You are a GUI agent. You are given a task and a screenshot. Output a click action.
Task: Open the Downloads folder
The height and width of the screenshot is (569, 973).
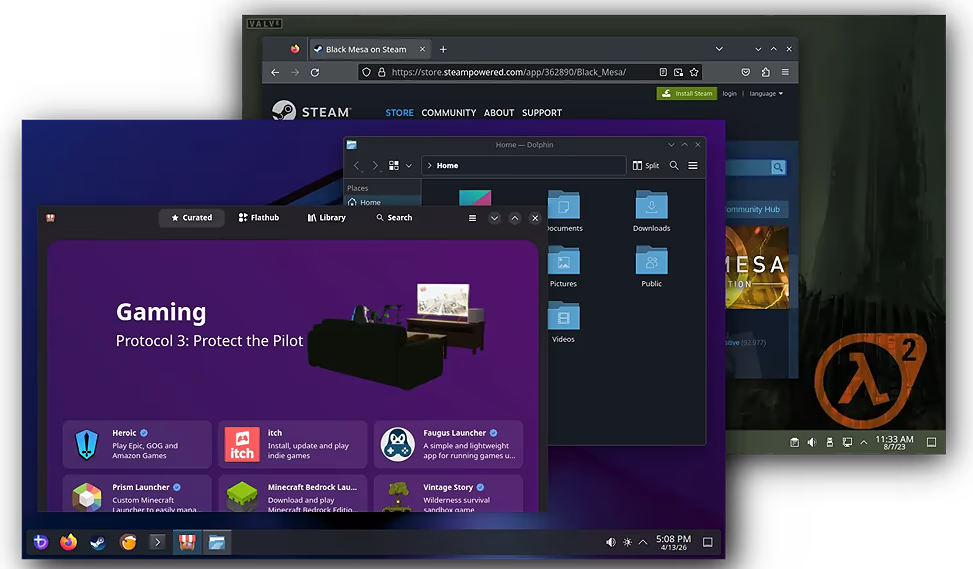[652, 211]
